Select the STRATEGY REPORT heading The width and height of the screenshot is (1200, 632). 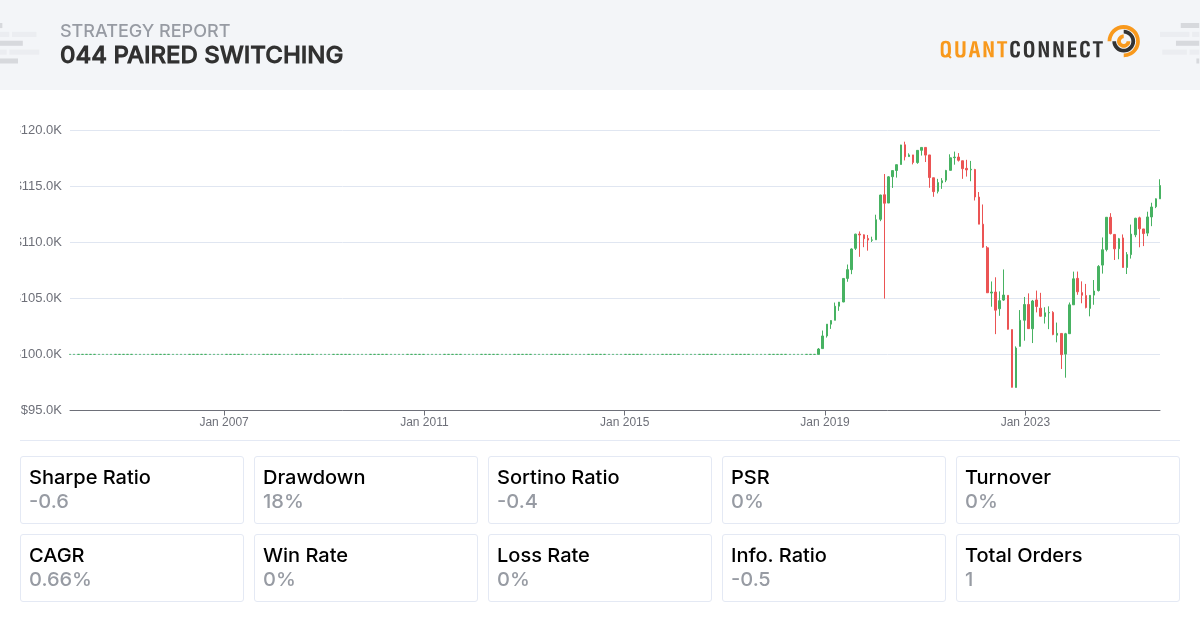tap(145, 31)
